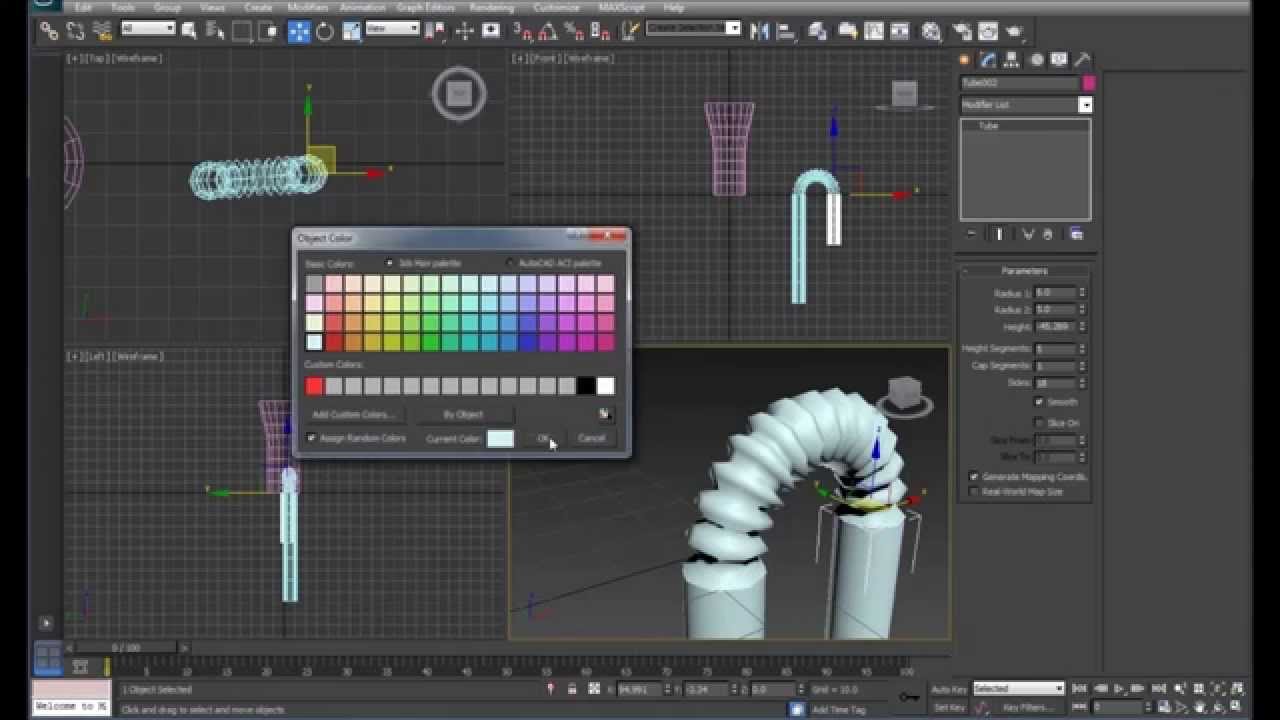Click the Key Filters button
Viewport: 1280px width, 720px height.
tap(1029, 707)
